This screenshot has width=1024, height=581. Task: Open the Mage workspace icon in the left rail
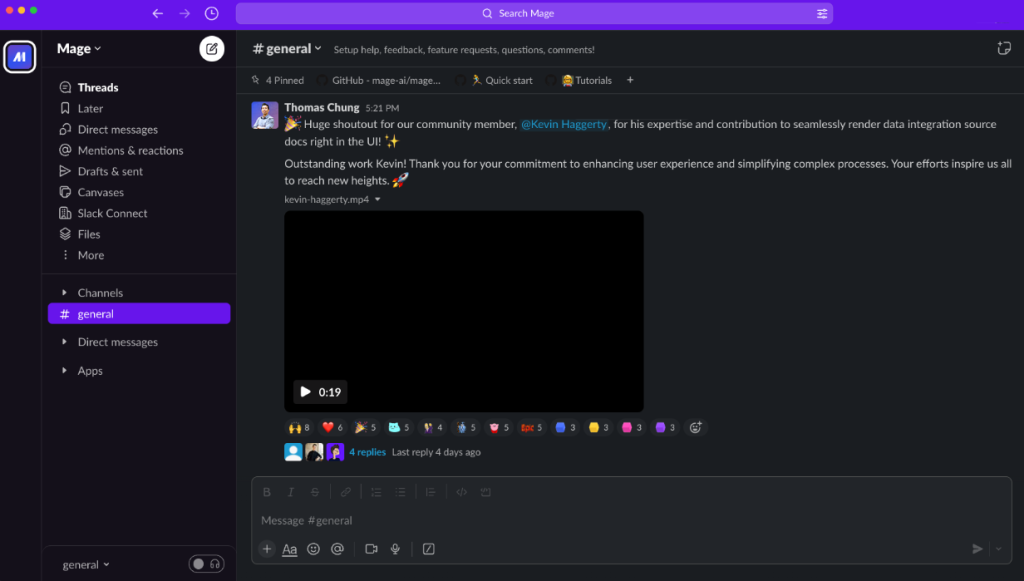coord(20,57)
